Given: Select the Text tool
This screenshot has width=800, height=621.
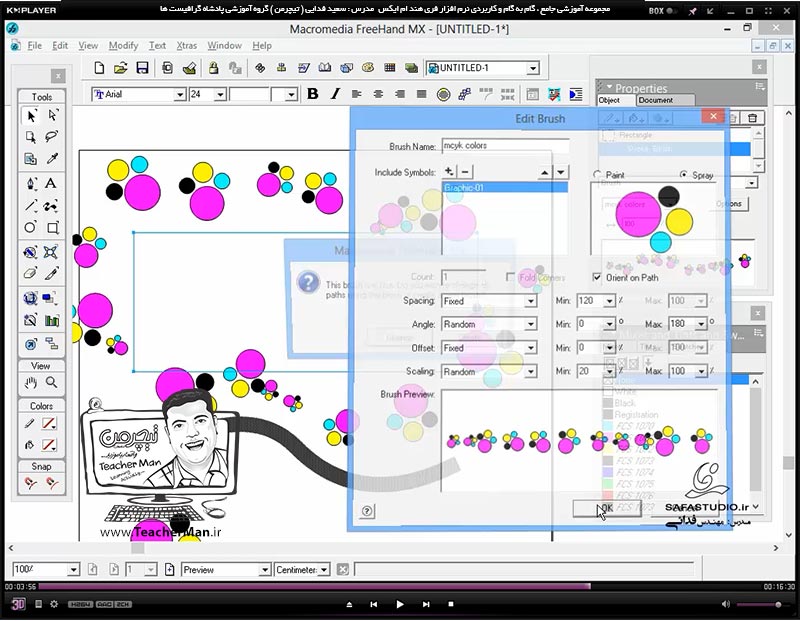Looking at the screenshot, I should [x=51, y=183].
